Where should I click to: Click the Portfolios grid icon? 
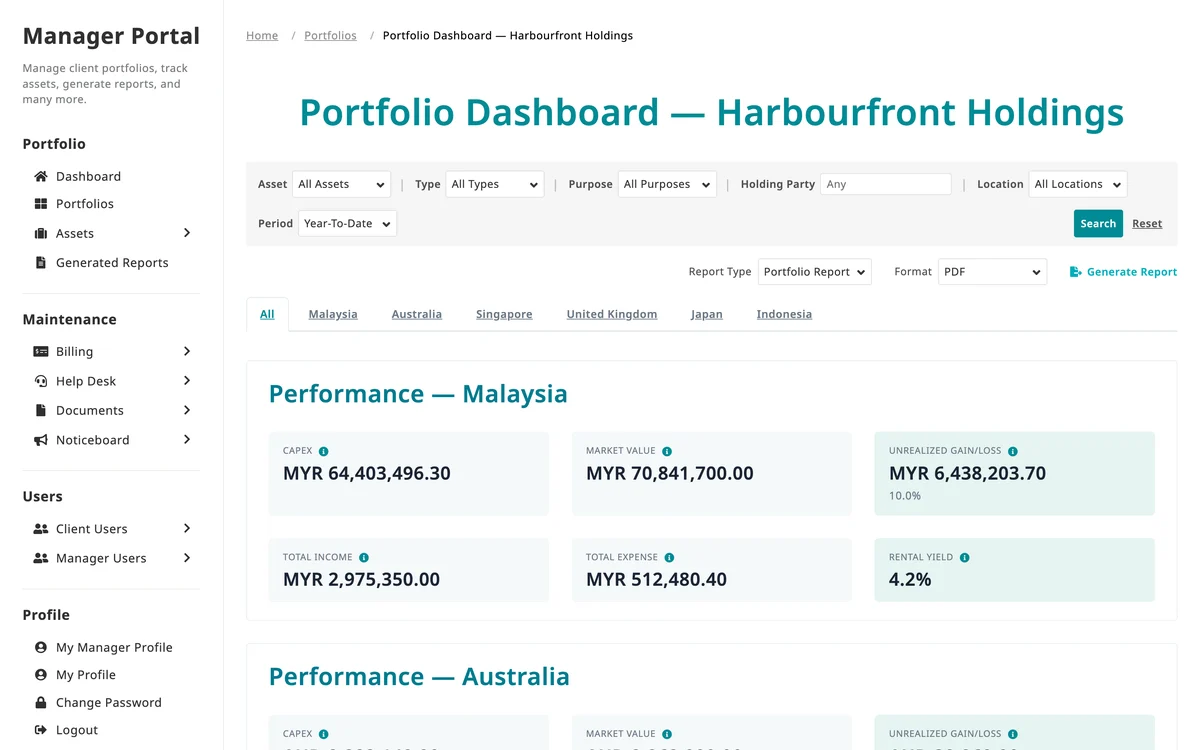(x=41, y=204)
